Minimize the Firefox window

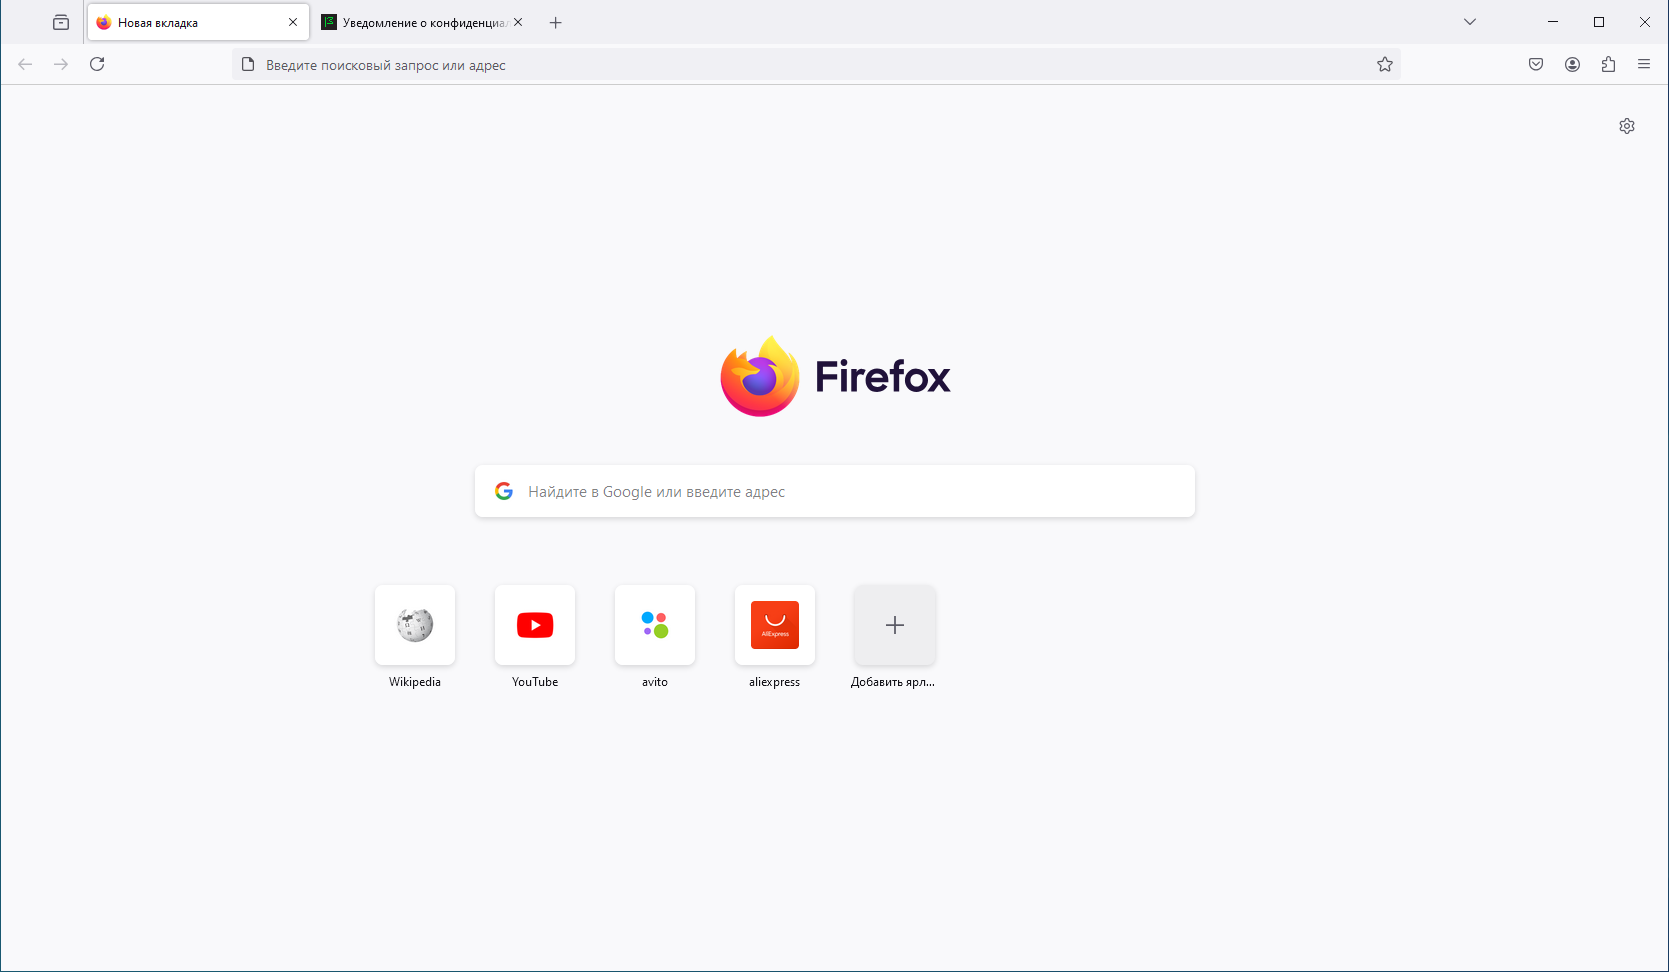[x=1553, y=22]
